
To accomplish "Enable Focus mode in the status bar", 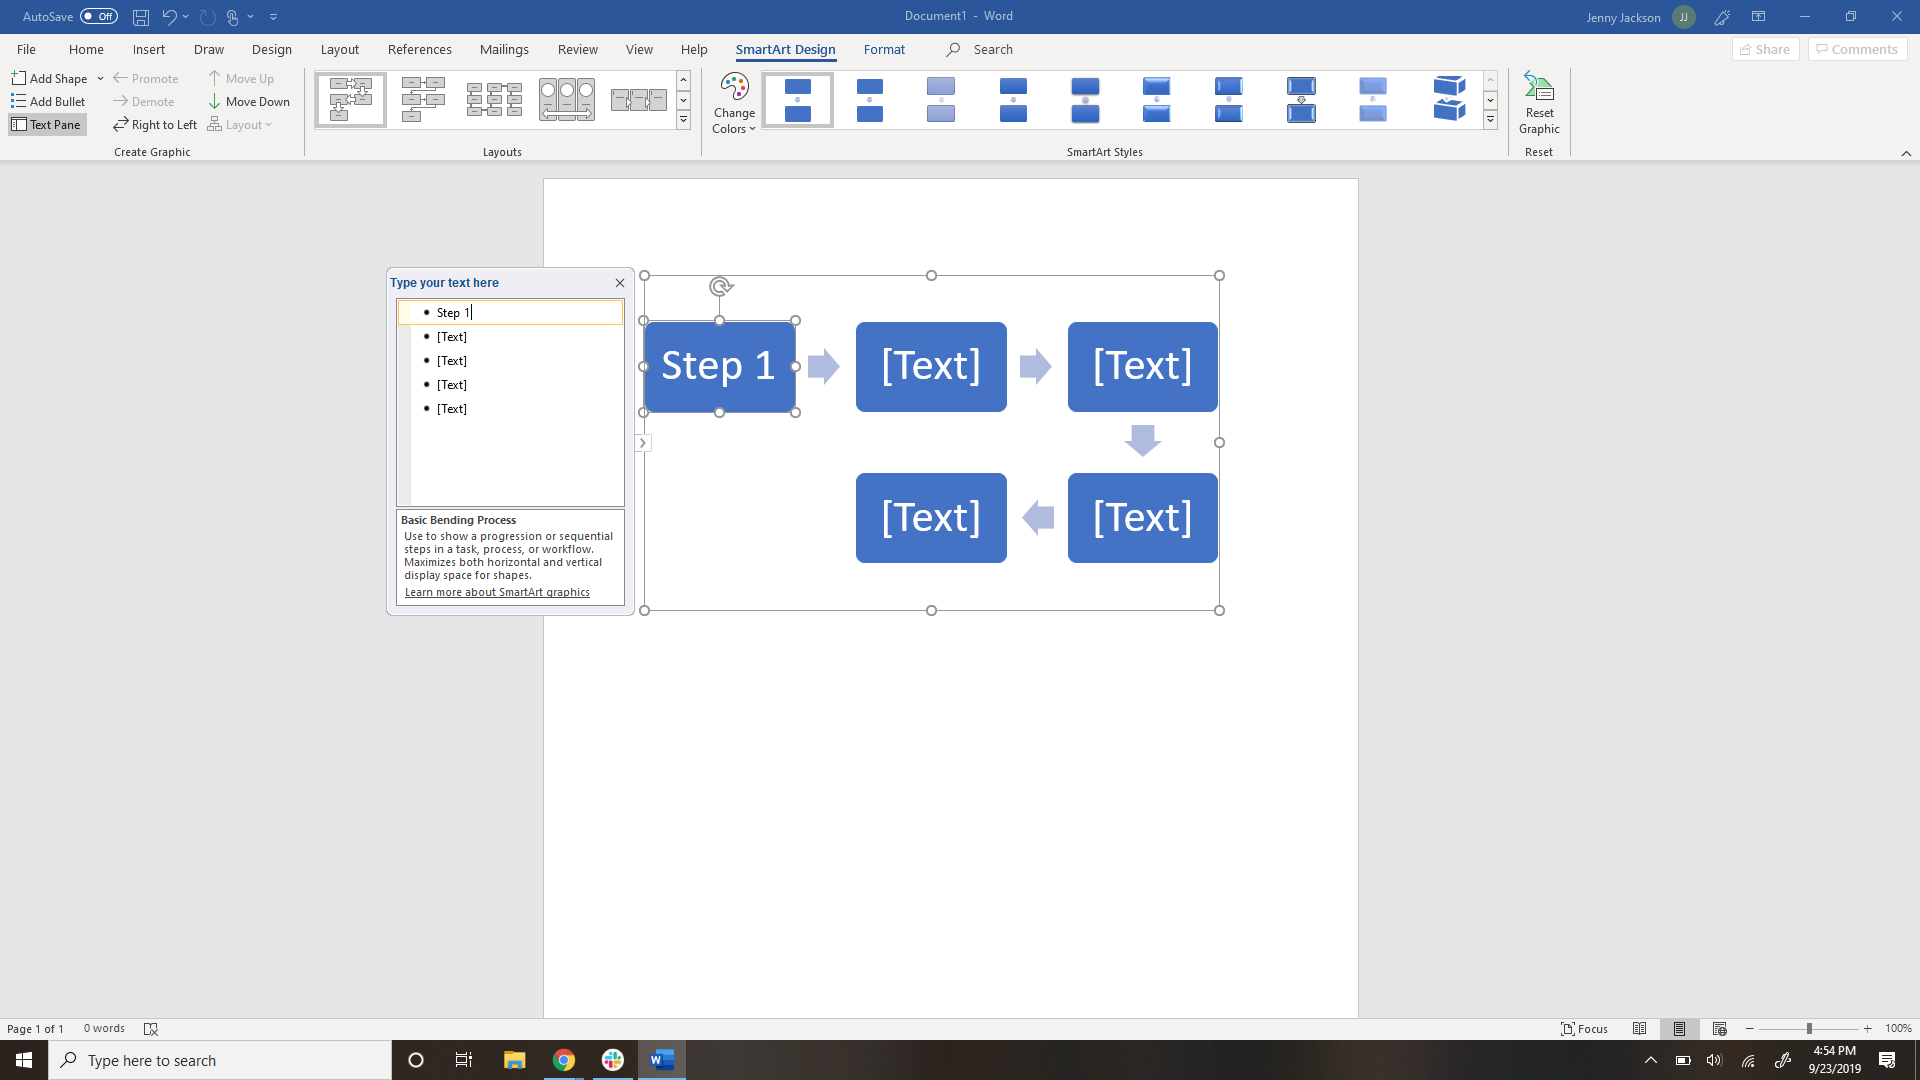I will (1585, 1028).
